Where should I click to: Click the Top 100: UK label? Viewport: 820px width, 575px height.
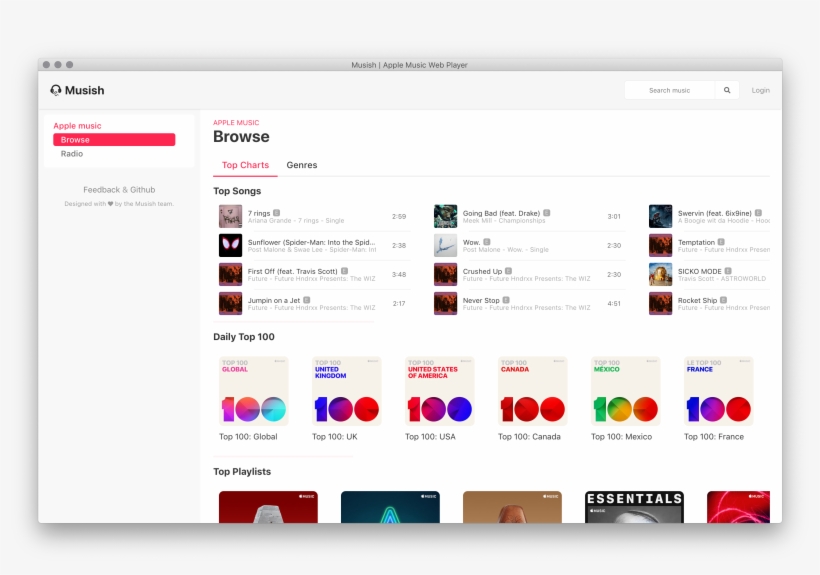(x=335, y=436)
